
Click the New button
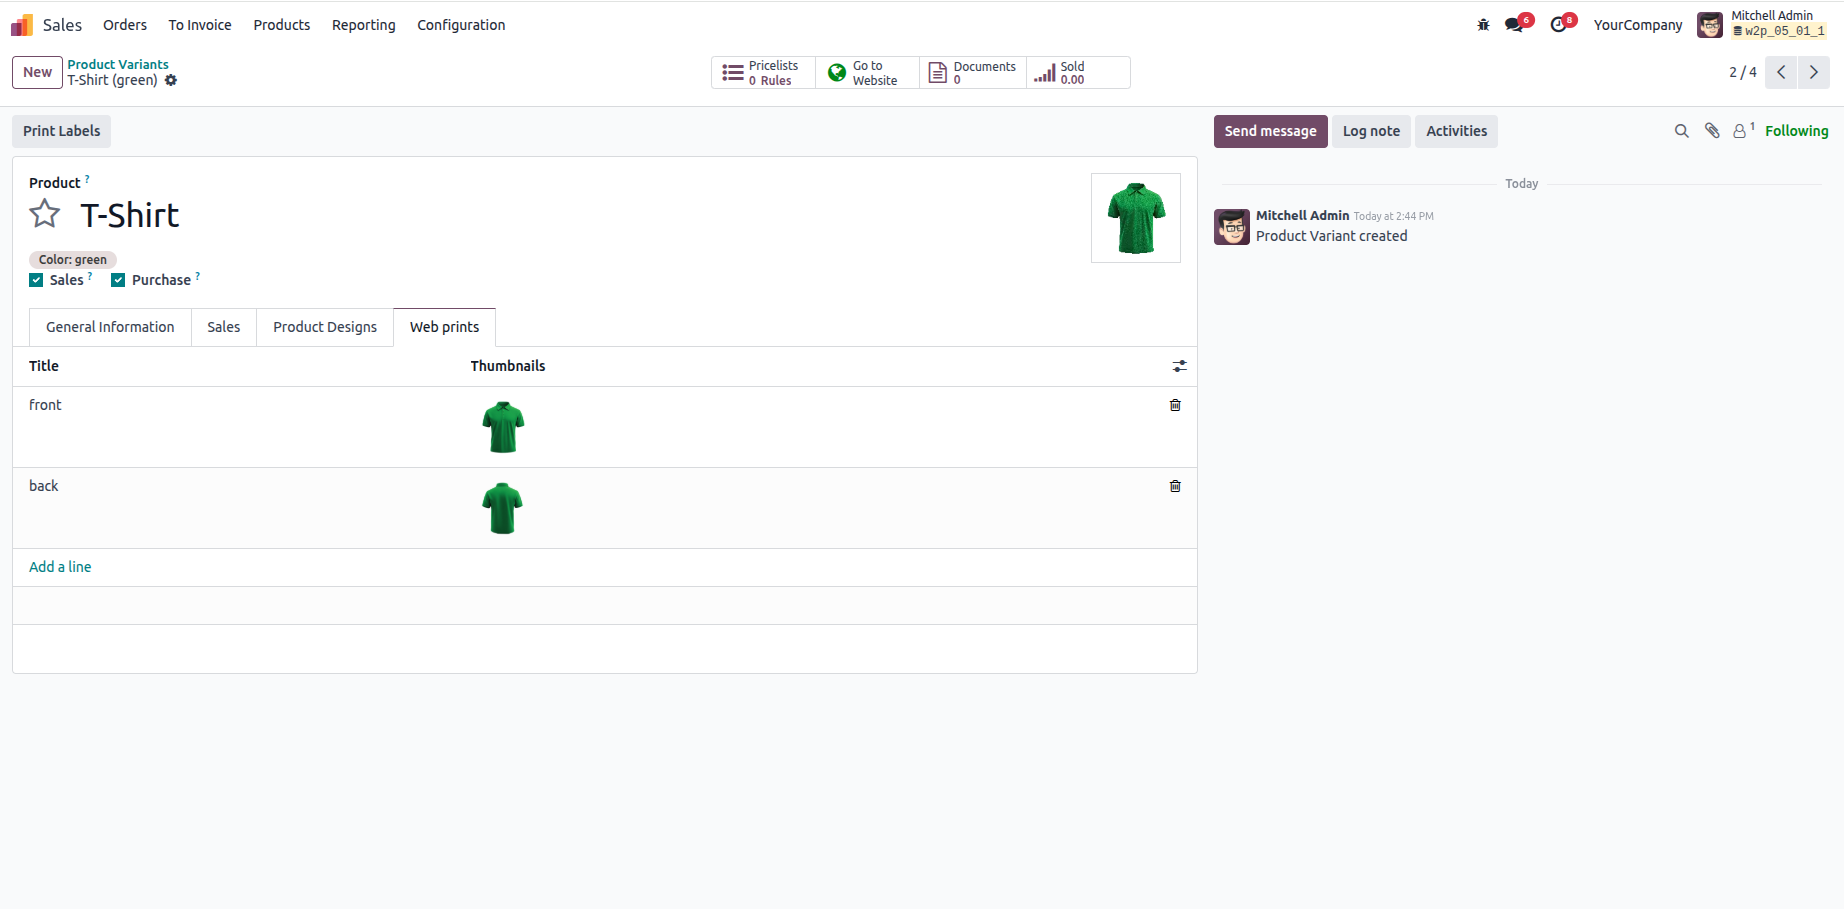pos(37,72)
